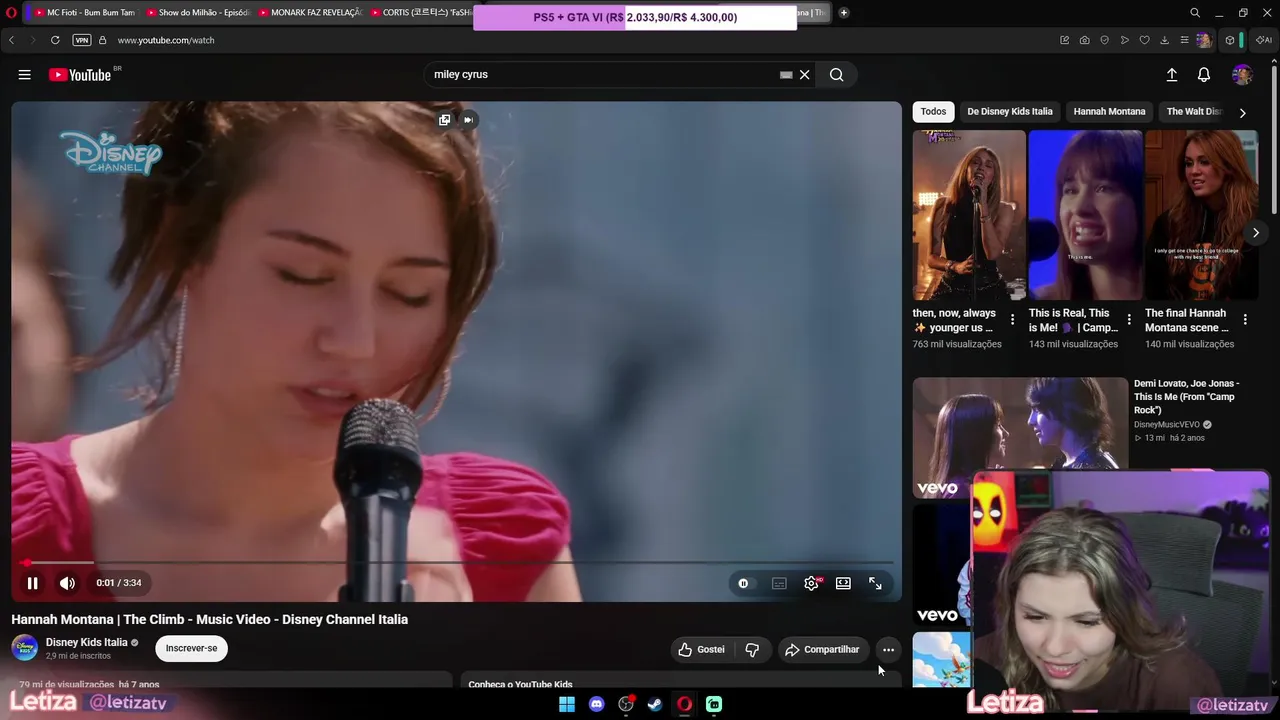The height and width of the screenshot is (720, 1280).
Task: Go to the YouTube home logo
Action: tap(80, 75)
